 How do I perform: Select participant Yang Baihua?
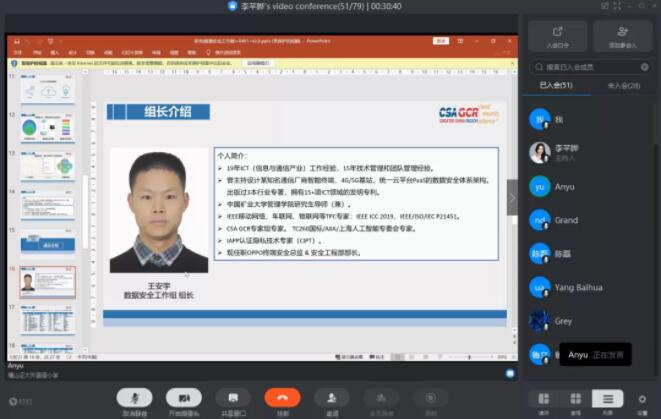tap(590, 287)
